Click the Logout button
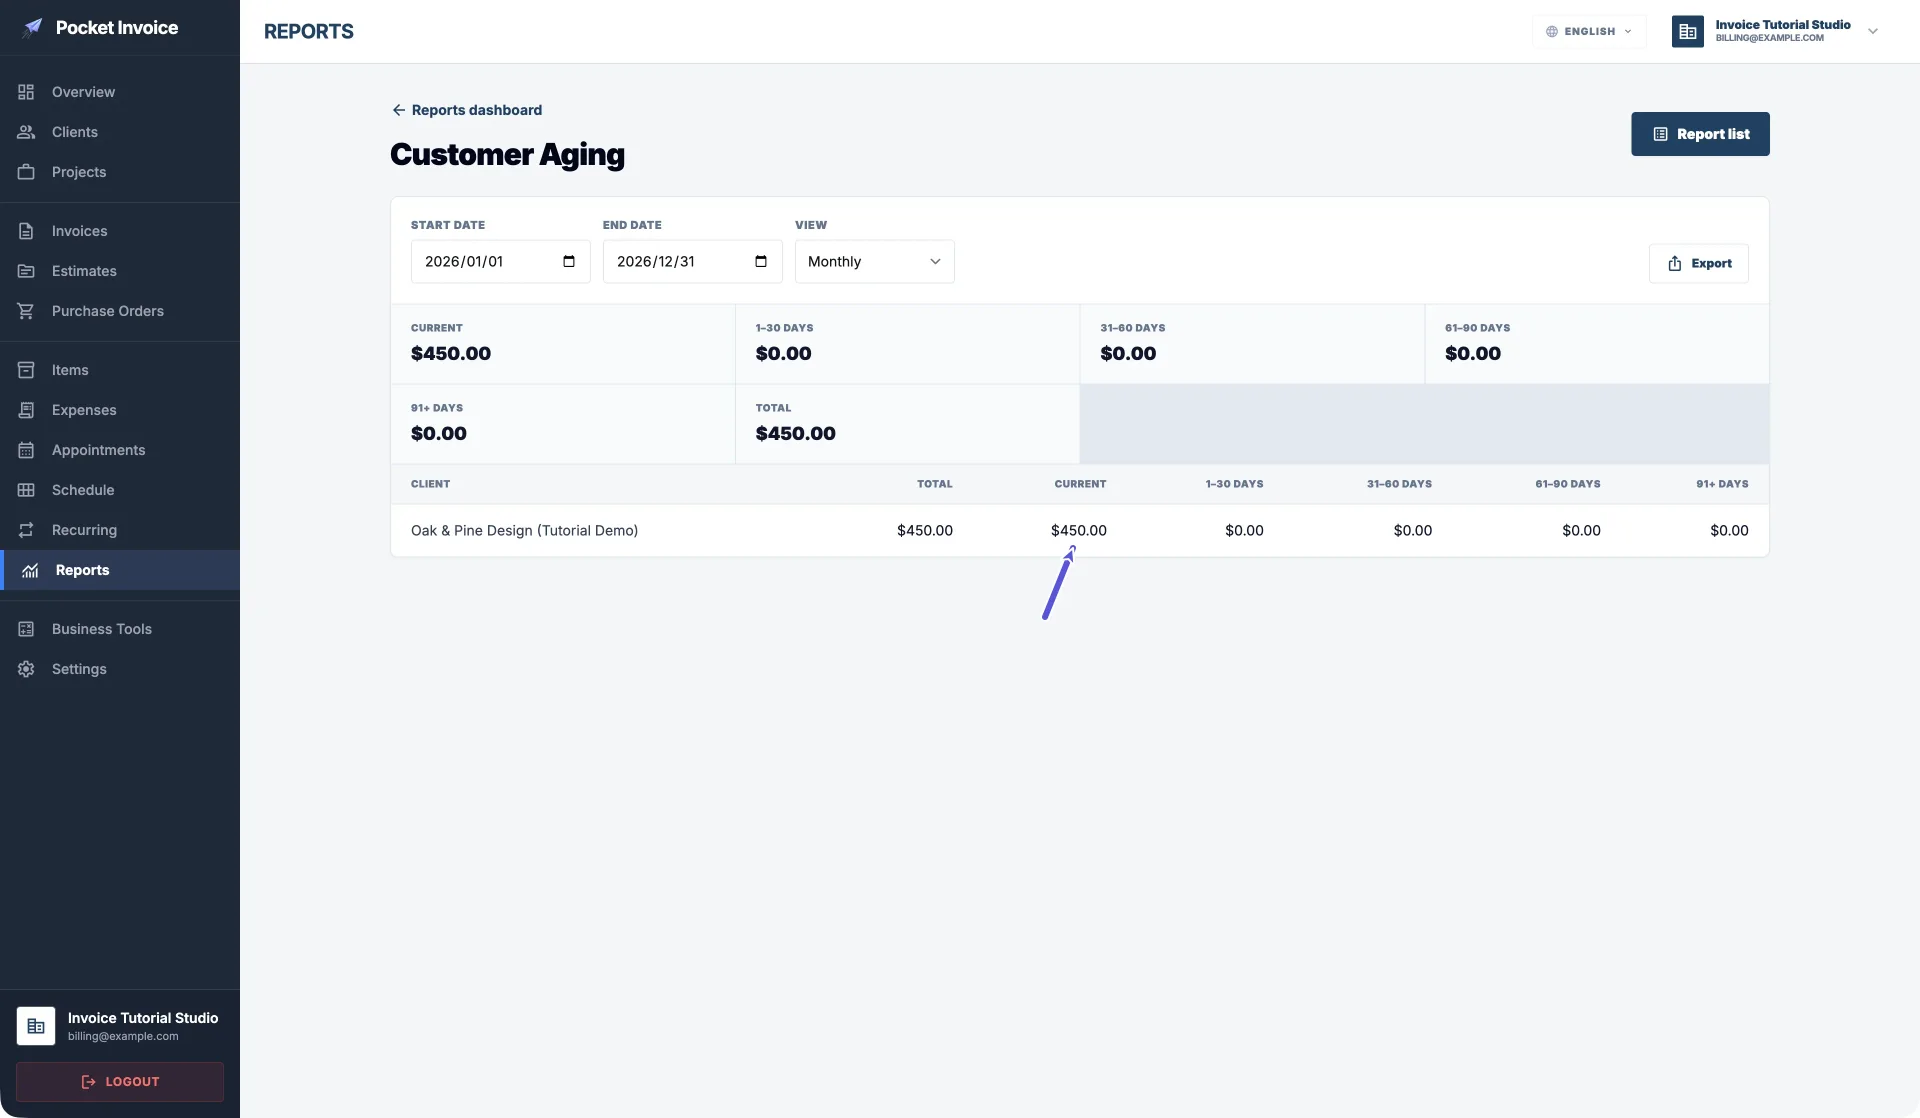The height and width of the screenshot is (1118, 1920). (120, 1082)
